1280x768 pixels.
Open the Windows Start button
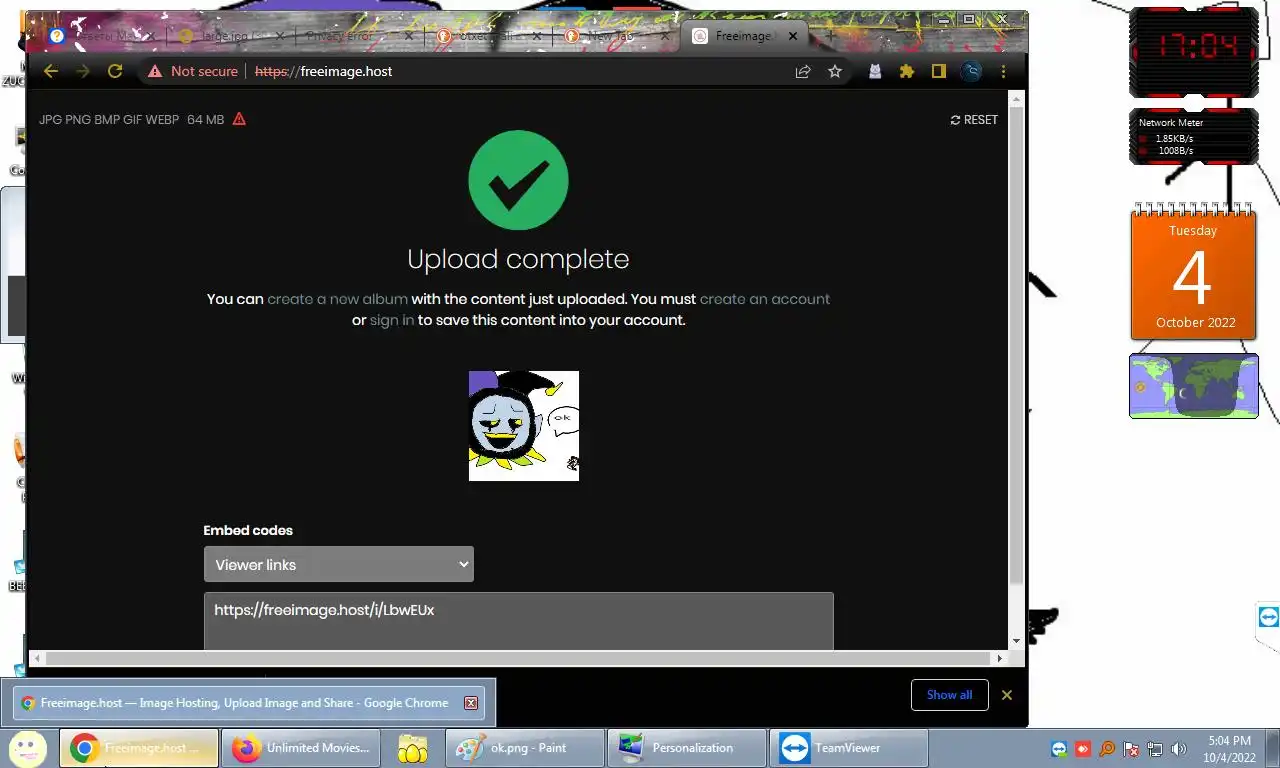[x=29, y=748]
